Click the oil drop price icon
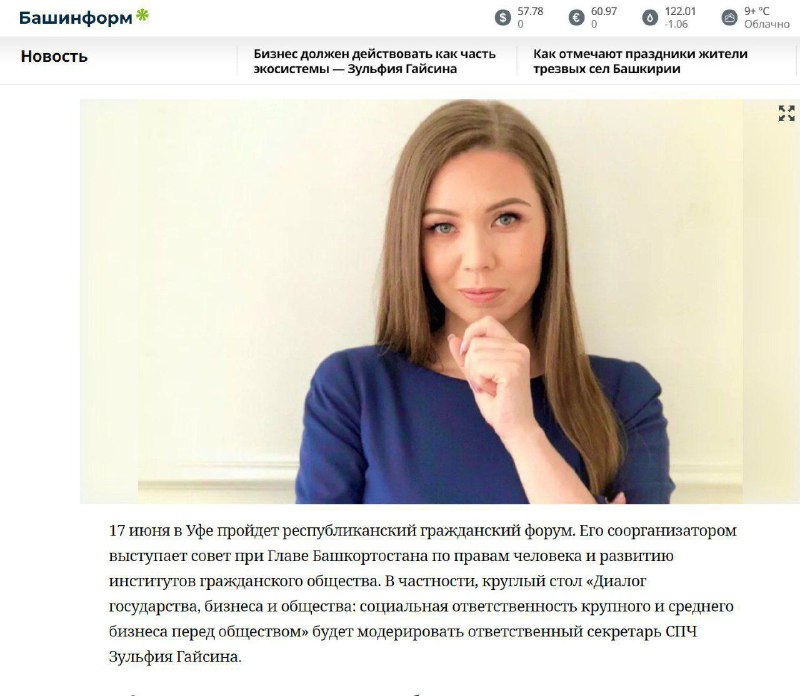Screen dimensions: 800x696 tap(650, 18)
